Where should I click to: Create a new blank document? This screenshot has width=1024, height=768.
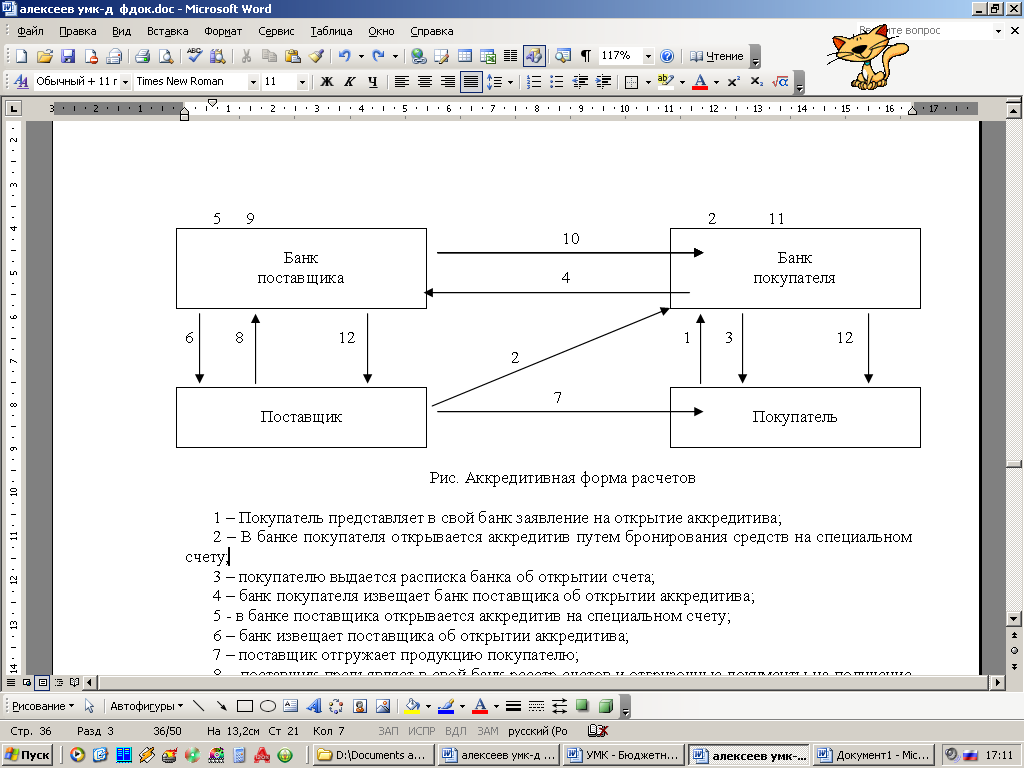tap(21, 56)
